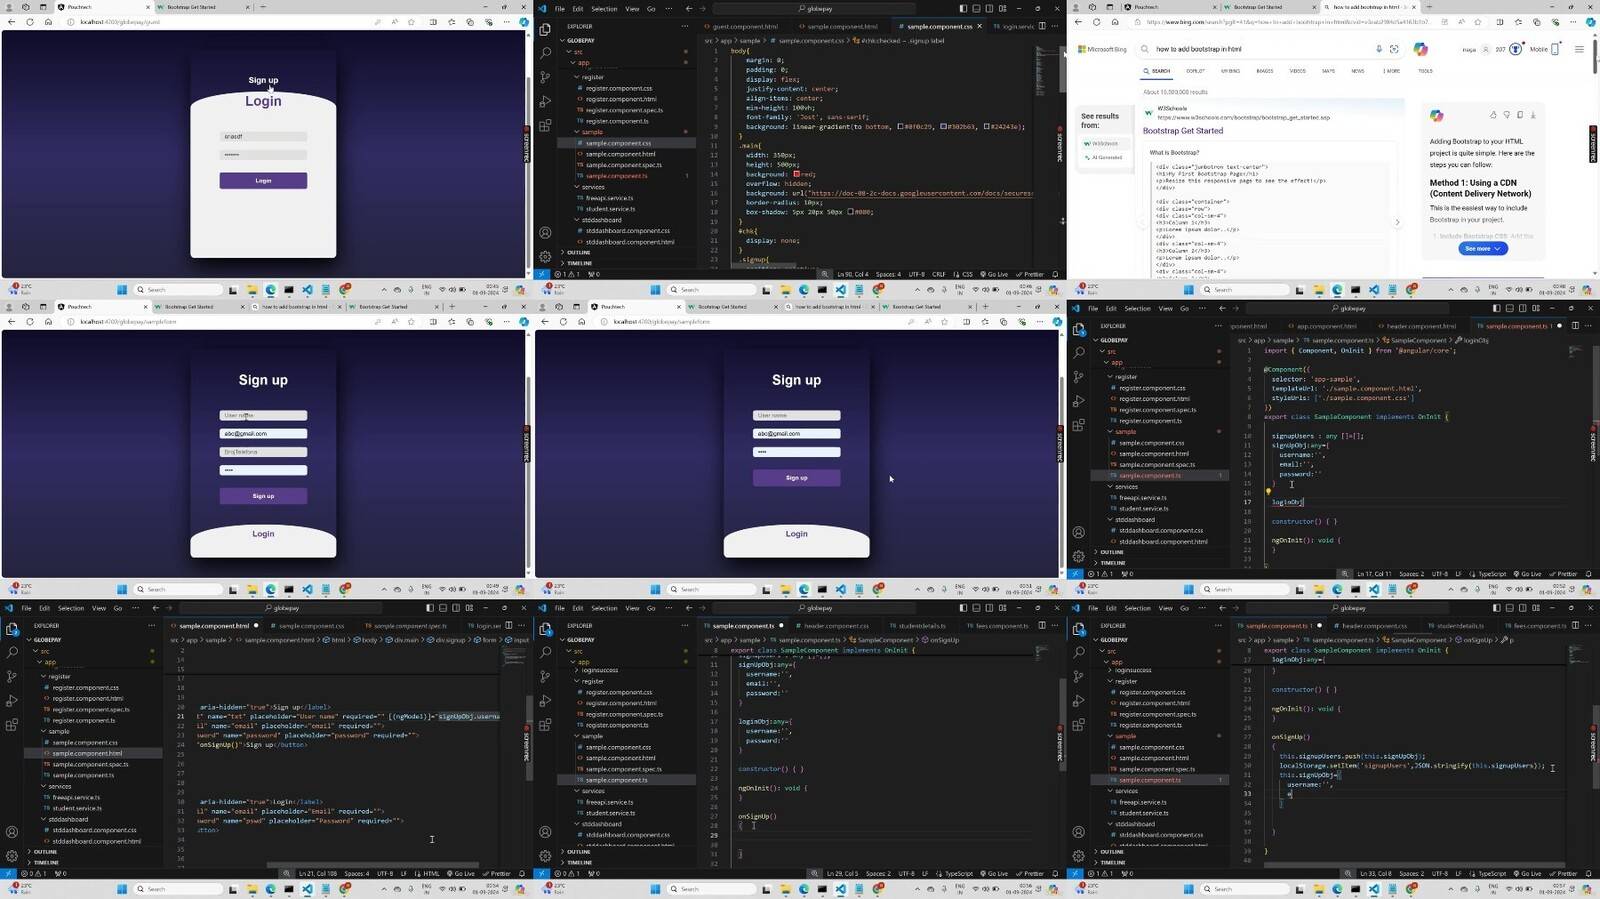
Task: Close the sample.component.css tab using its X
Action: [979, 26]
